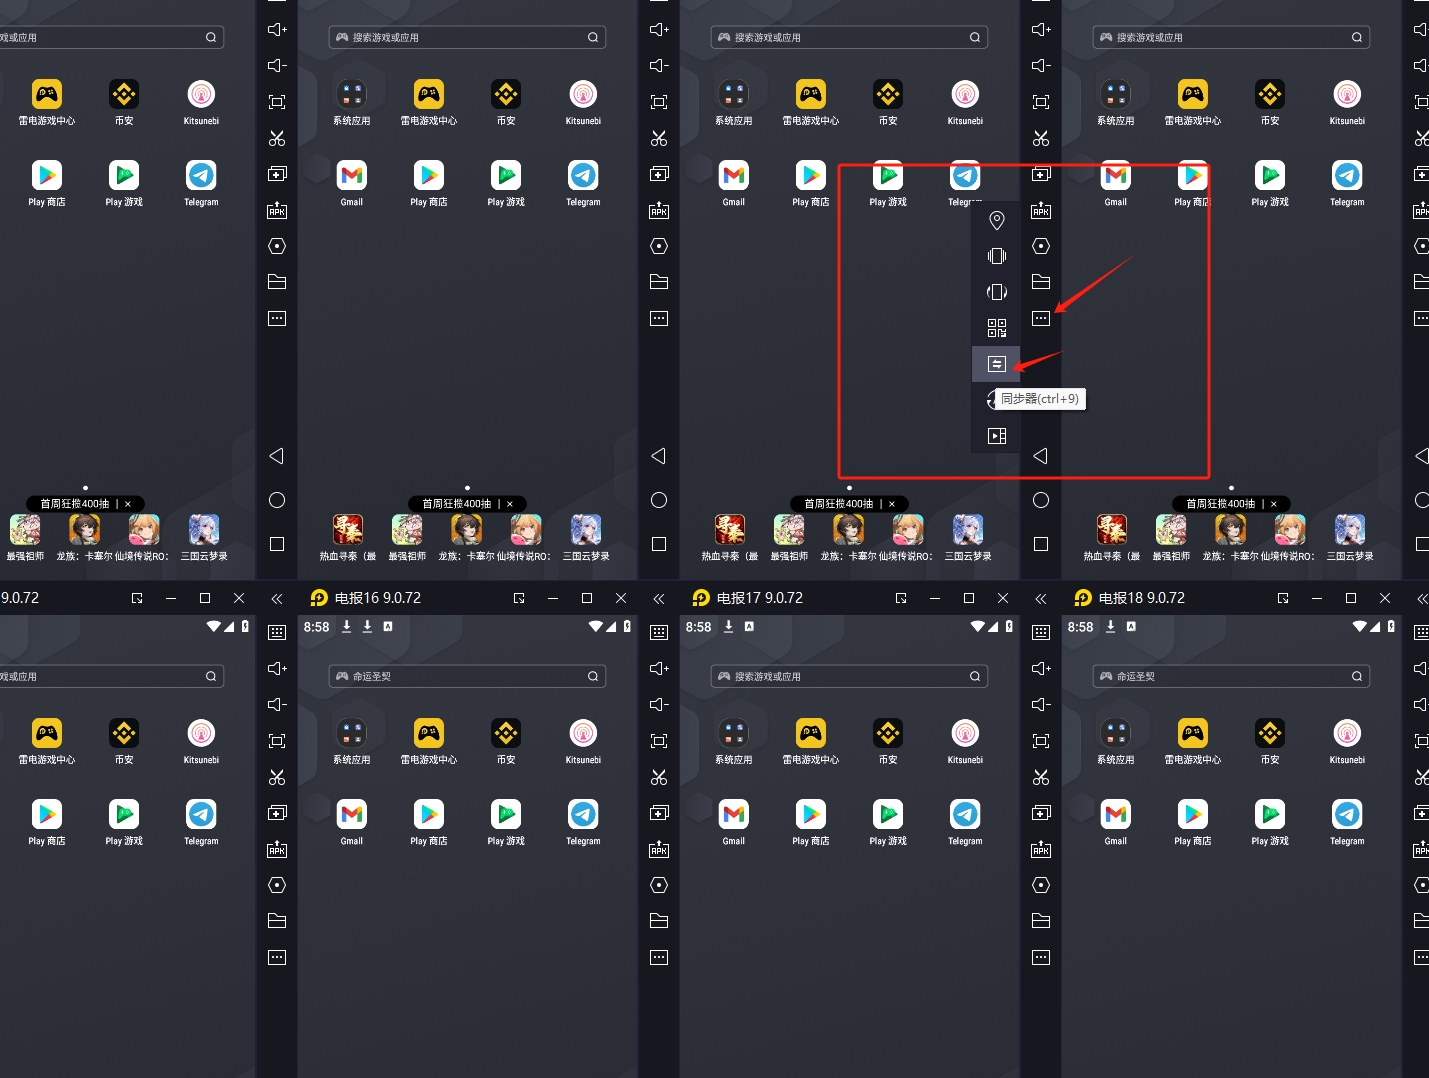Open the More button the red arrow indicates

[1041, 318]
